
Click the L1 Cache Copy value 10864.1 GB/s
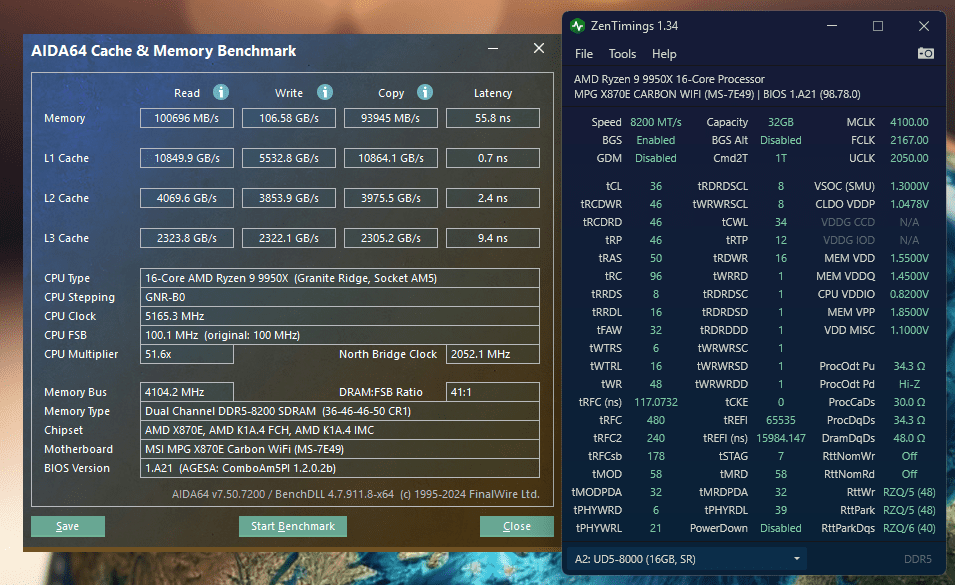390,158
